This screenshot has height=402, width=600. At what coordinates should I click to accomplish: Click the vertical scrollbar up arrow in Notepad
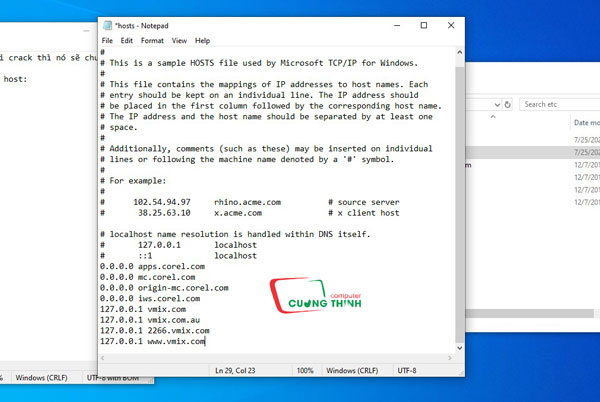point(460,52)
